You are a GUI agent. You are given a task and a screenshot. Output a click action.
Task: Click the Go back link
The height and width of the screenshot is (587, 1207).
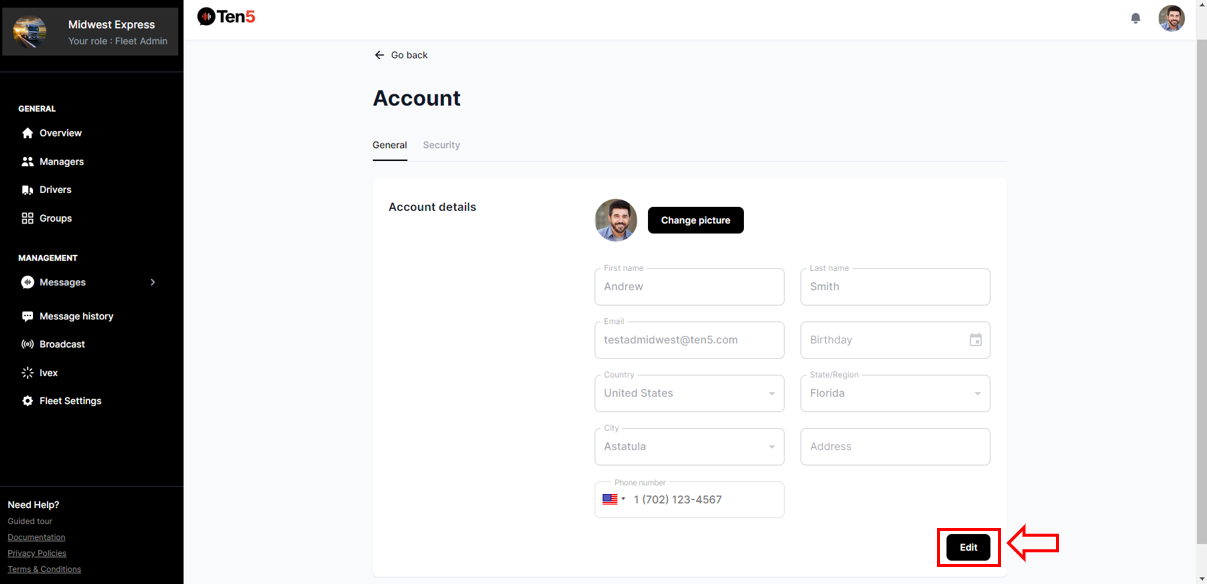(x=400, y=55)
